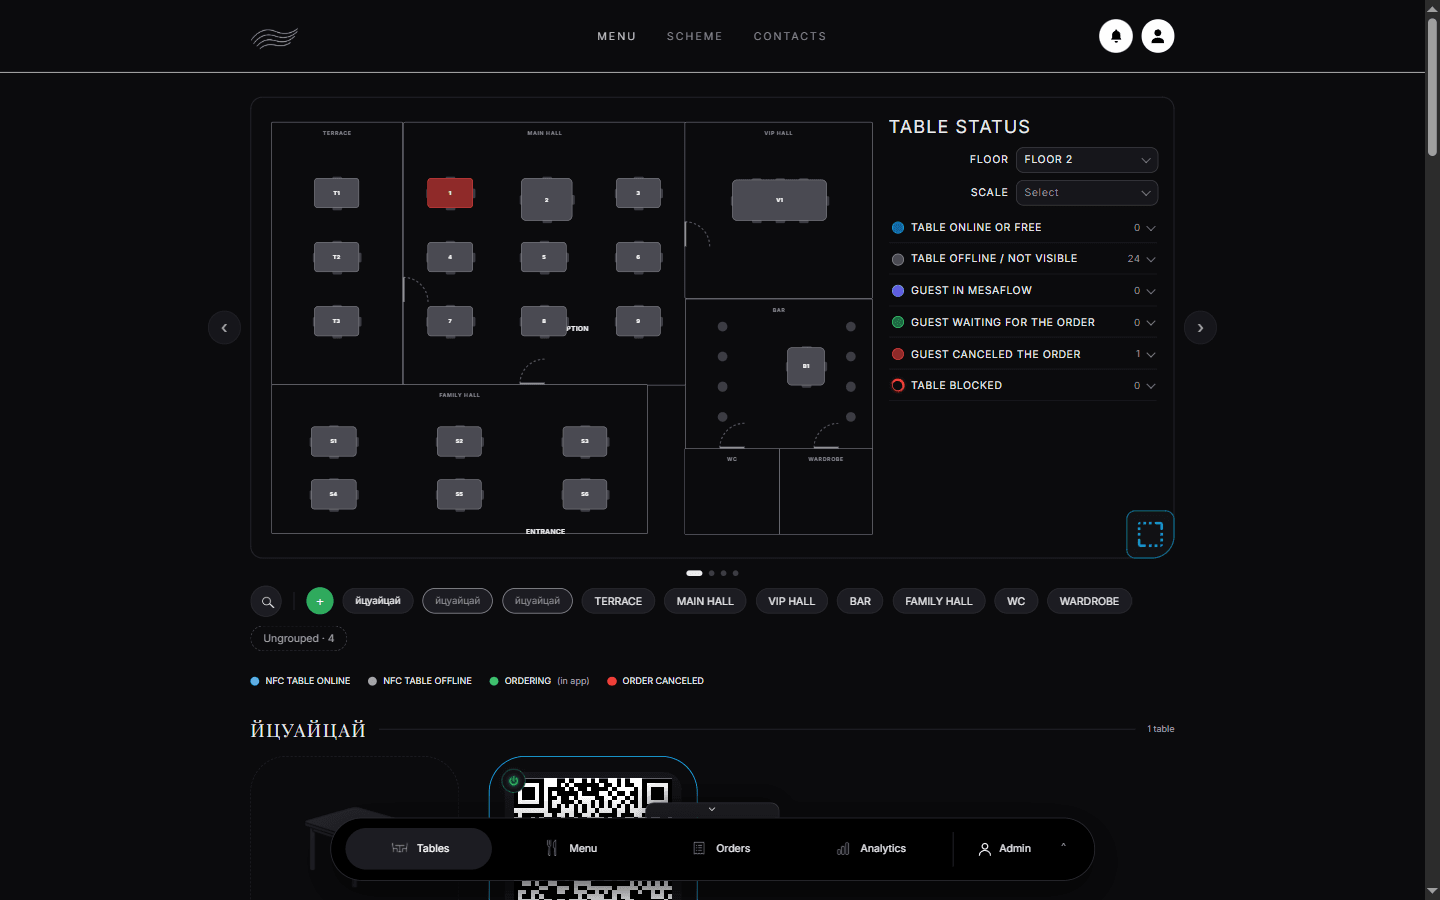Go to previous slide arrow
The width and height of the screenshot is (1440, 900).
click(x=224, y=328)
